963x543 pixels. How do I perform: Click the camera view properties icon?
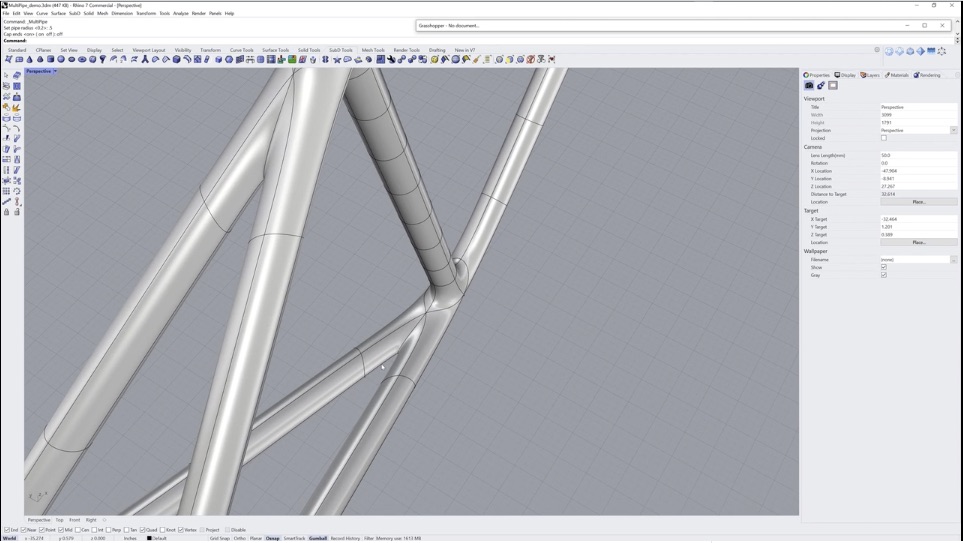(x=809, y=85)
